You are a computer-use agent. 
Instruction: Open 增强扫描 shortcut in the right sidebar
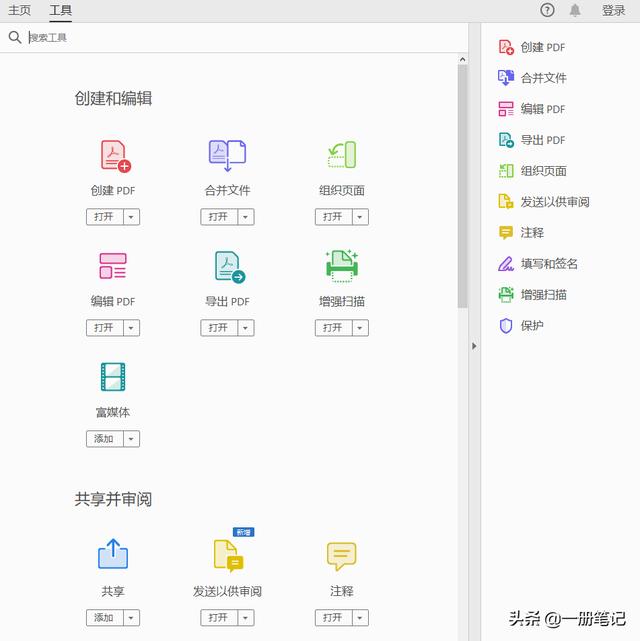click(x=532, y=294)
